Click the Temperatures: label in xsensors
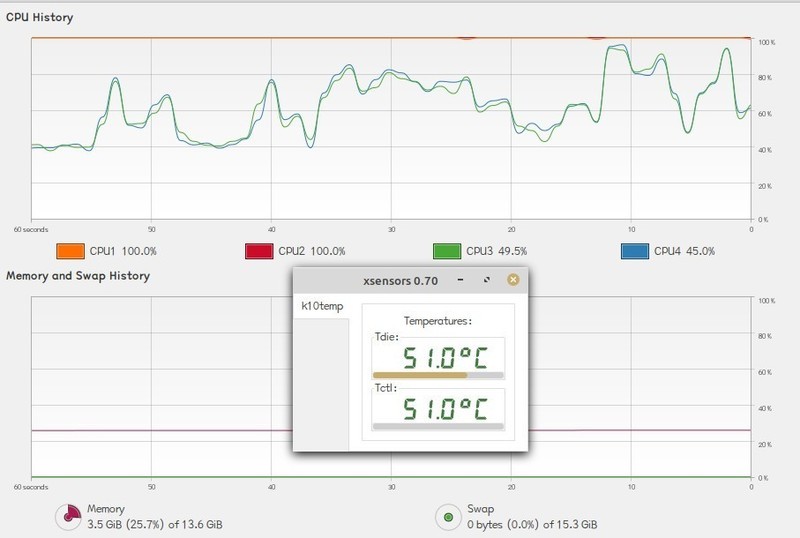Screen dimensions: 800x538 coord(438,321)
